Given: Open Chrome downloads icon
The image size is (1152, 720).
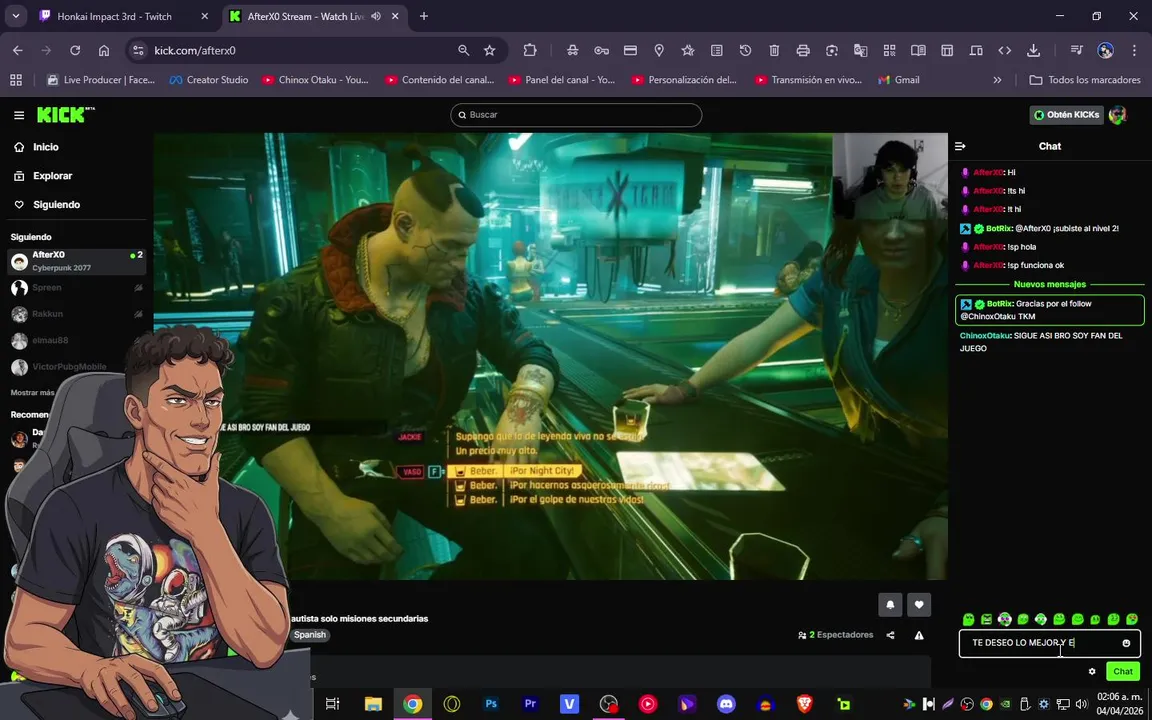Looking at the screenshot, I should pyautogui.click(x=1034, y=51).
